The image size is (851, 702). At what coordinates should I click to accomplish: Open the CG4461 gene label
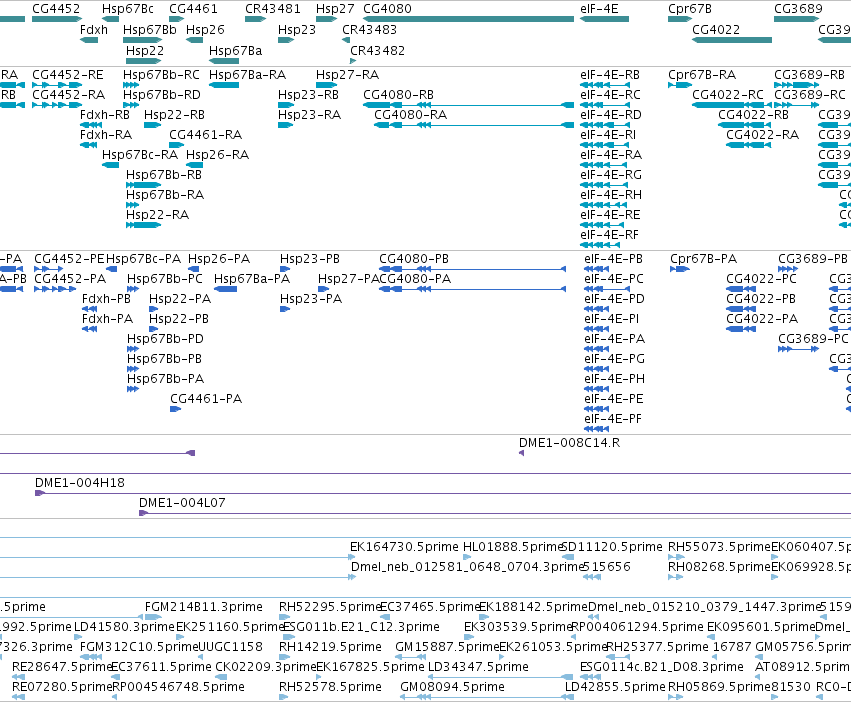click(193, 9)
